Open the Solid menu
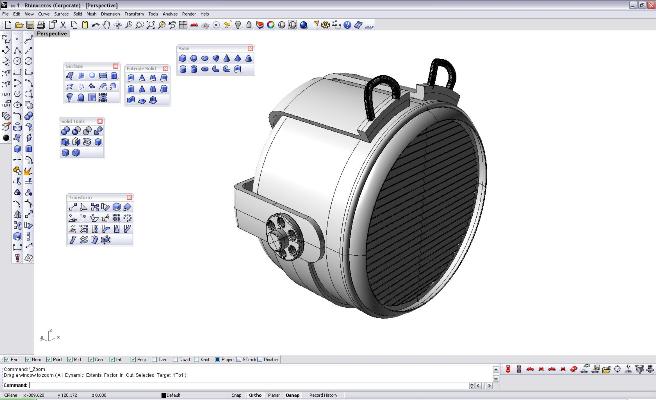Image resolution: width=656 pixels, height=400 pixels. pos(78,14)
